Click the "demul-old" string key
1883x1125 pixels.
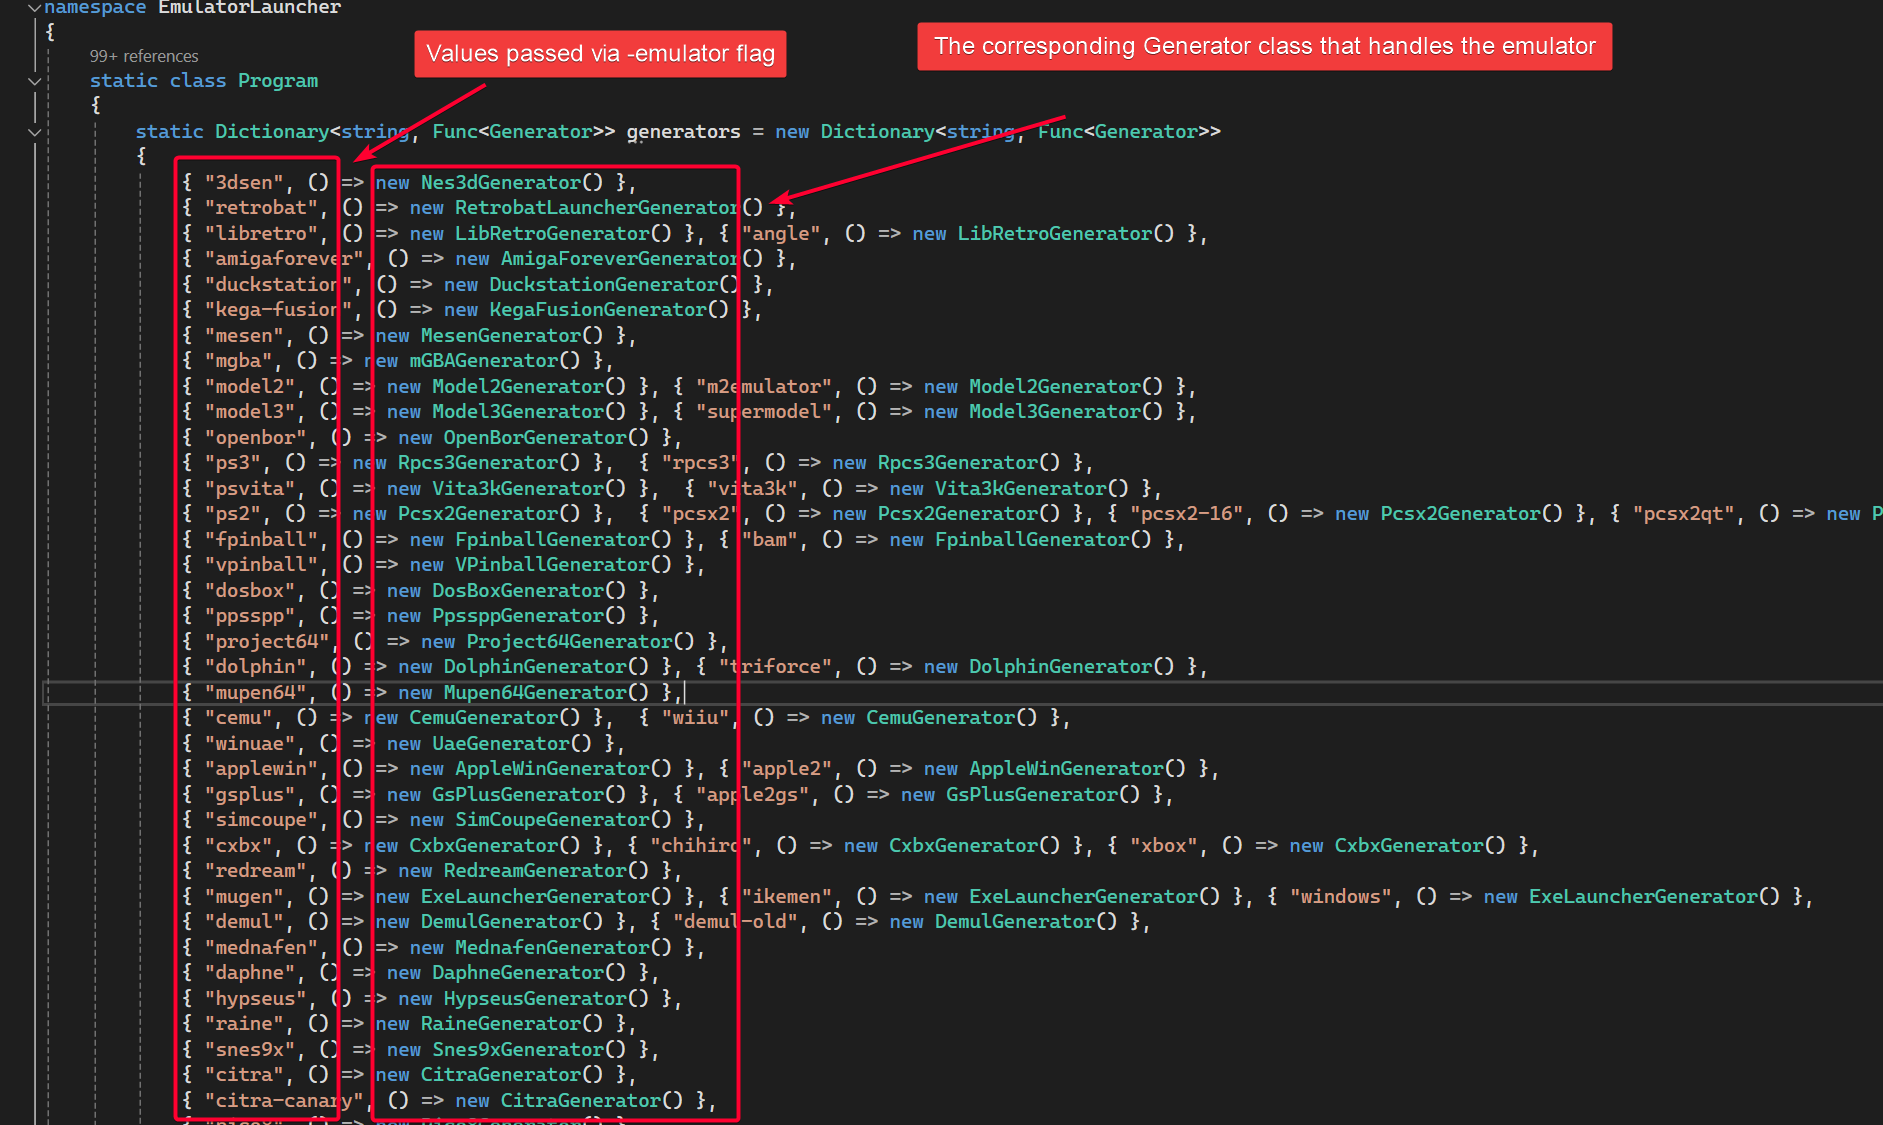(736, 922)
